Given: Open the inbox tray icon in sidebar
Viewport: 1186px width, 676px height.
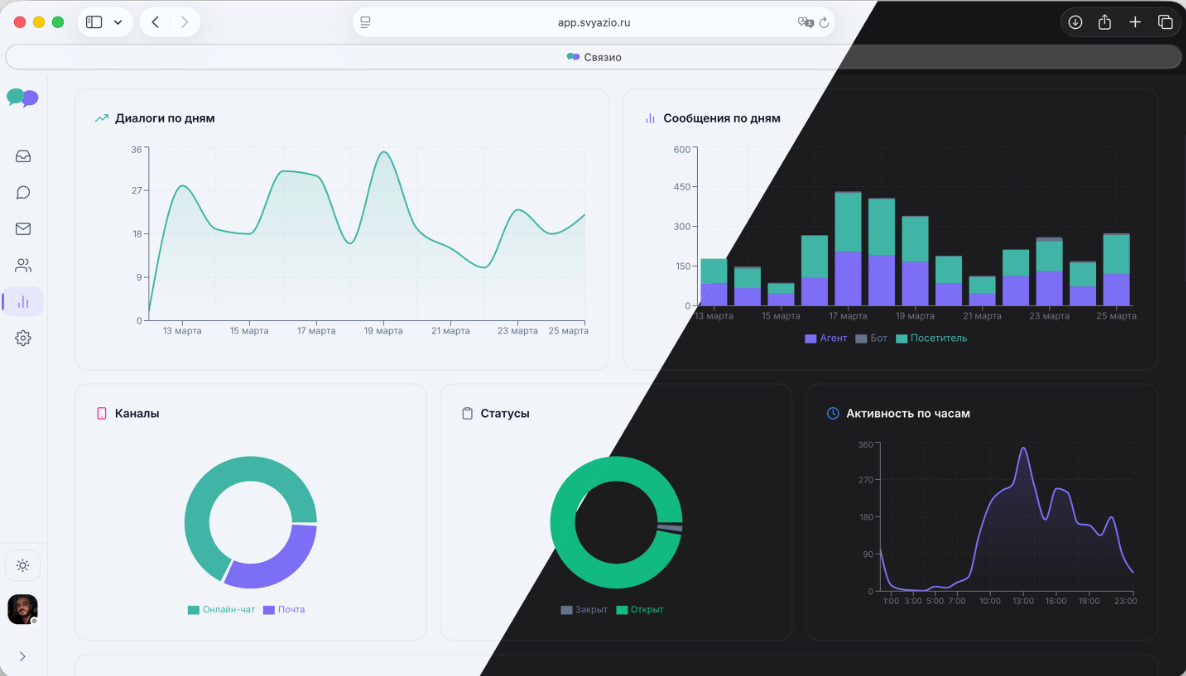Looking at the screenshot, I should point(23,156).
